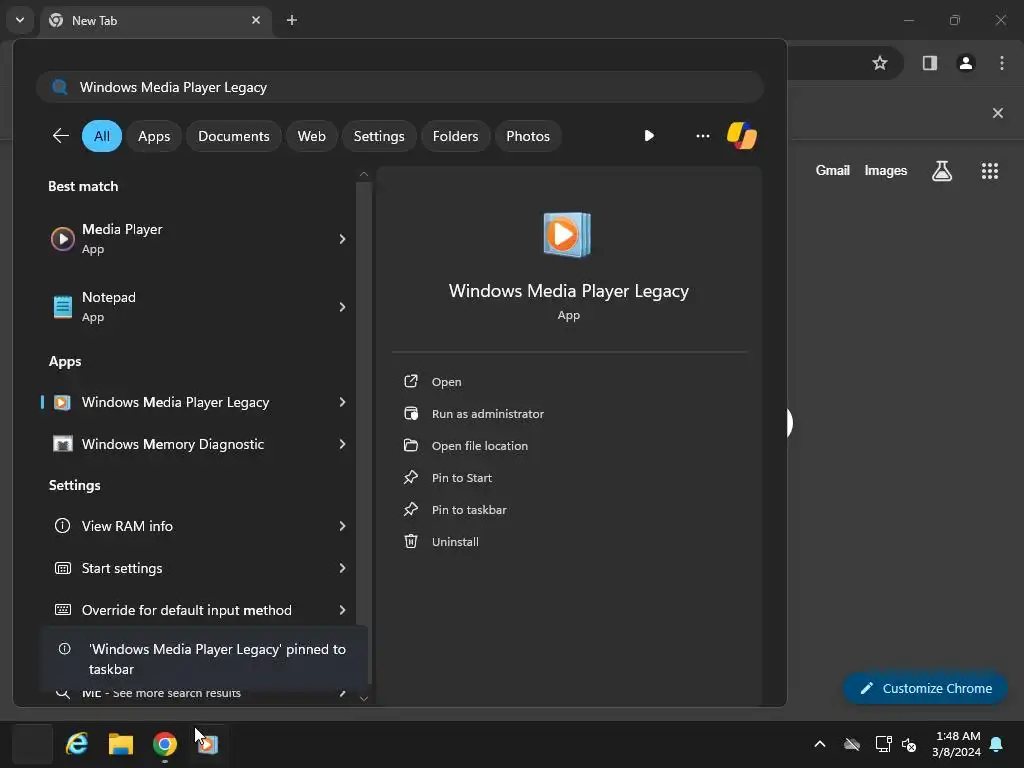Choose Open file location
This screenshot has width=1024, height=768.
(x=479, y=446)
